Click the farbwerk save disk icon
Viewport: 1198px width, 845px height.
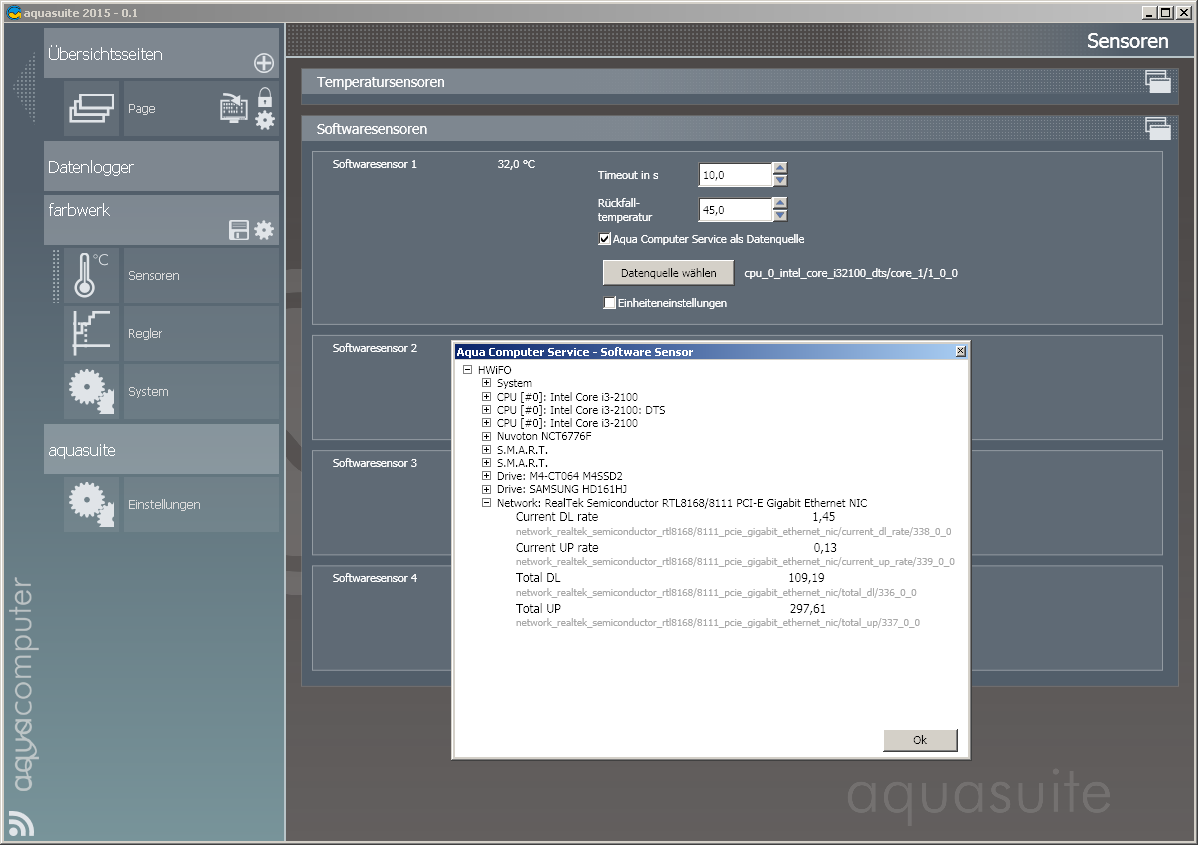[239, 230]
